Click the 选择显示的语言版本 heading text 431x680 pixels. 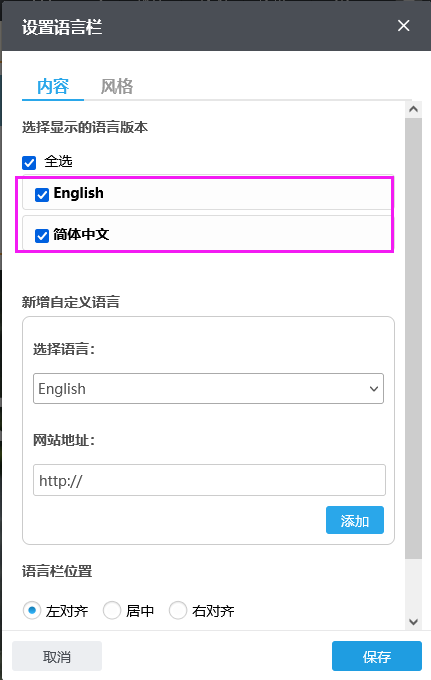pos(85,127)
